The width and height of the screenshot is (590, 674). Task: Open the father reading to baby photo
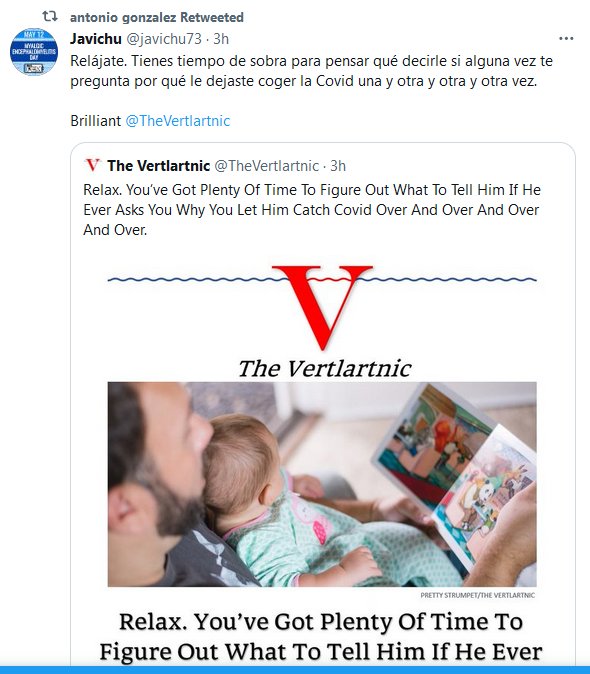pyautogui.click(x=322, y=484)
